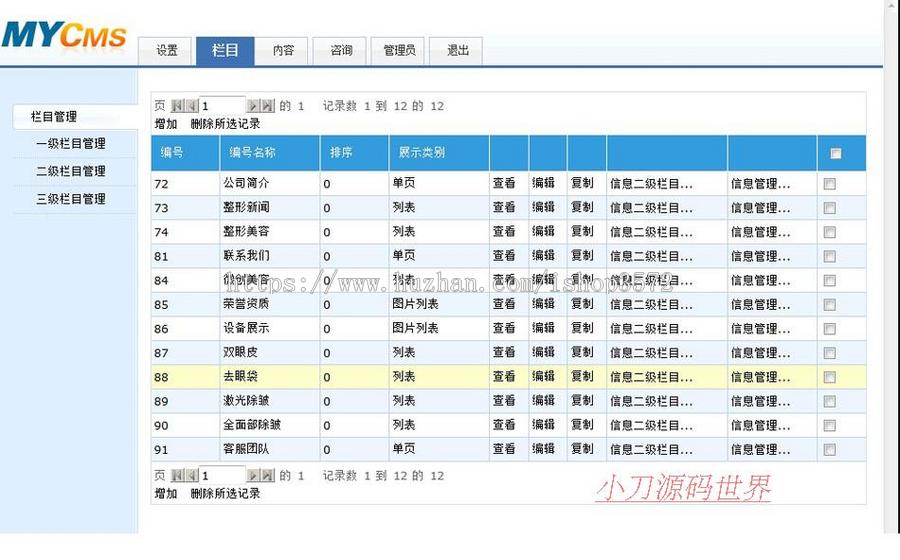Switch to the 咨询 tab
The image size is (900, 560).
(341, 50)
